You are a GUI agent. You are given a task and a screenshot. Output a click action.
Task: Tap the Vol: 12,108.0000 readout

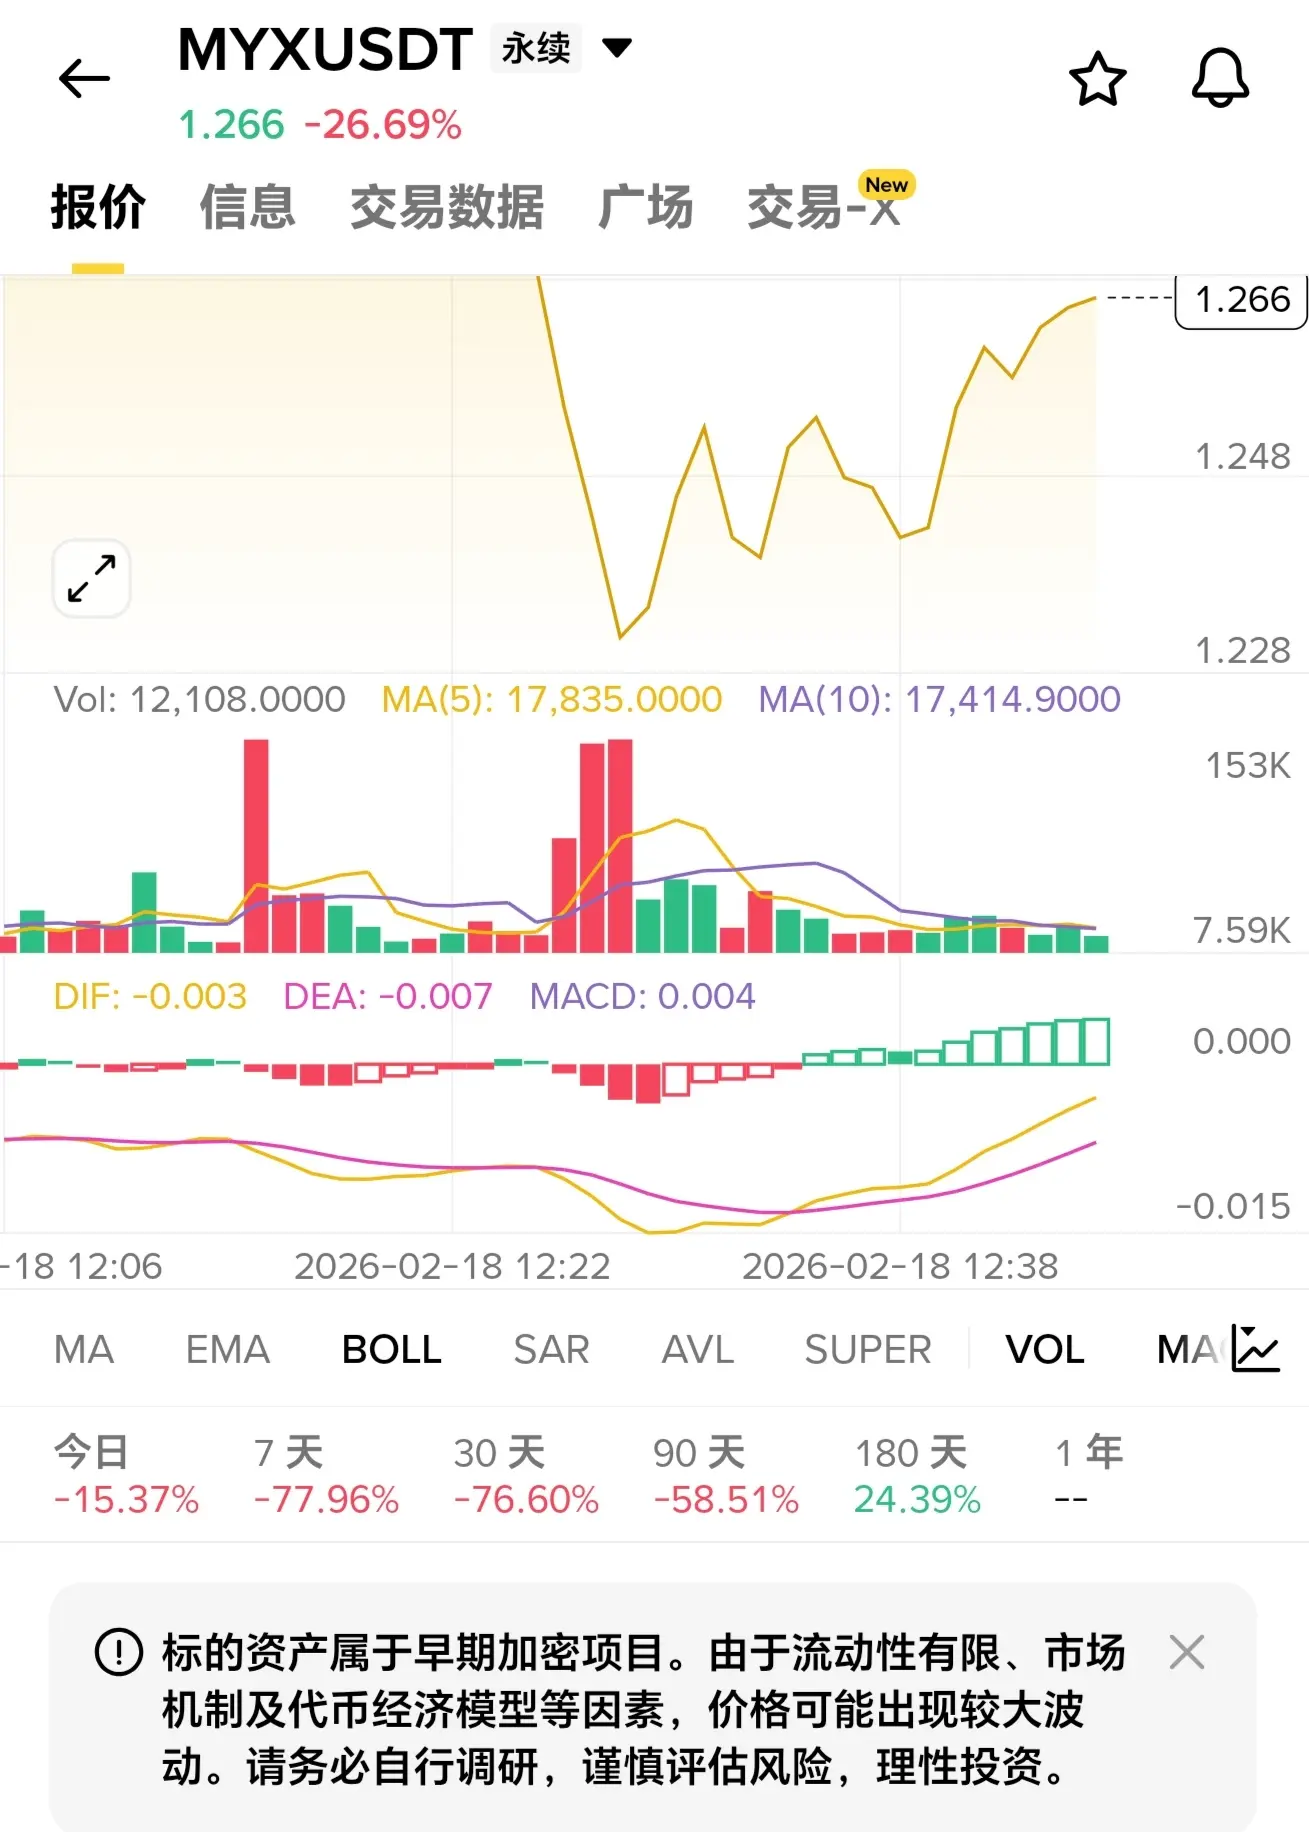tap(199, 699)
